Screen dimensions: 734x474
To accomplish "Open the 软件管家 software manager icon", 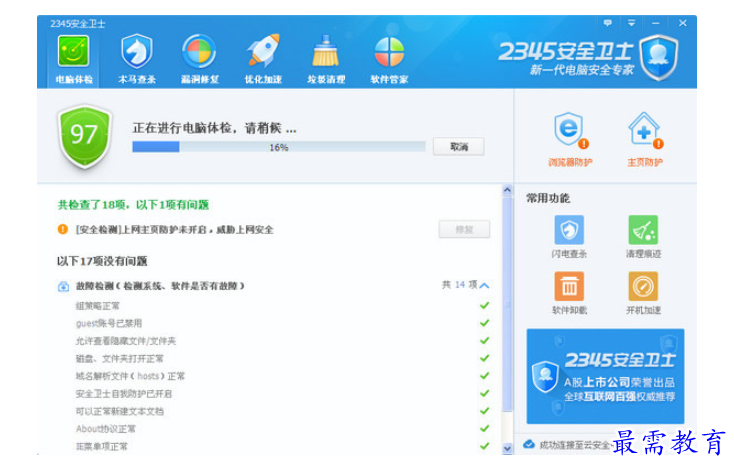I will (x=389, y=51).
